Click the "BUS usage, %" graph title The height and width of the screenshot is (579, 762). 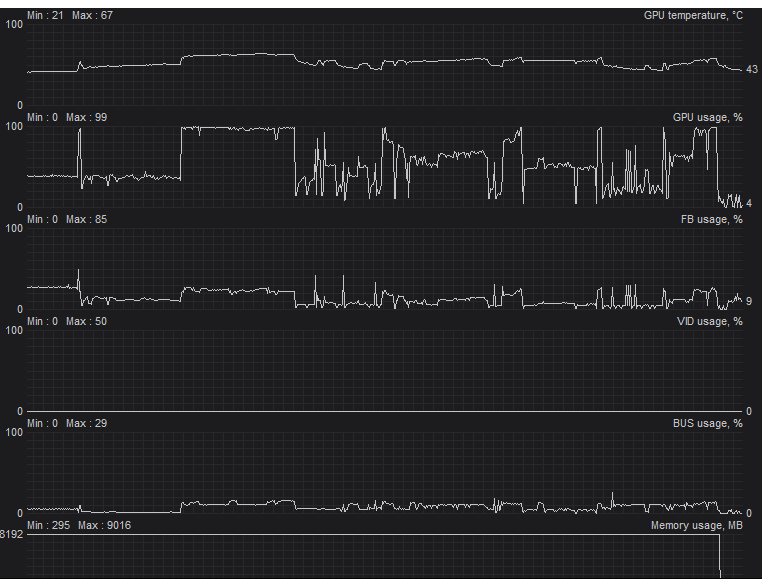pos(708,424)
